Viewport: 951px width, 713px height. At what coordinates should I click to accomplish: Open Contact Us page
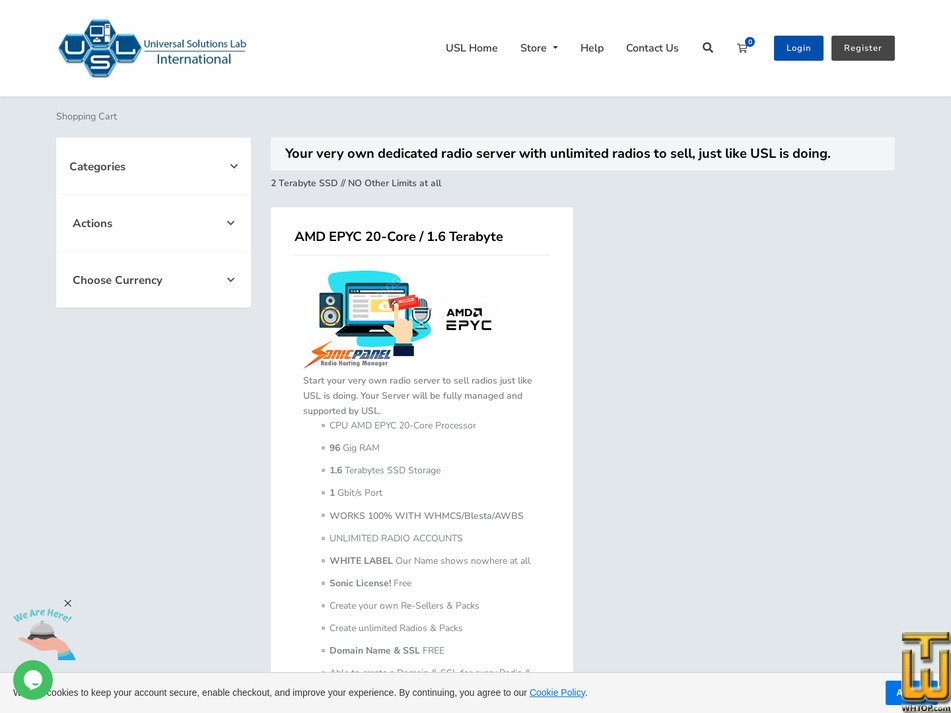[x=652, y=48]
